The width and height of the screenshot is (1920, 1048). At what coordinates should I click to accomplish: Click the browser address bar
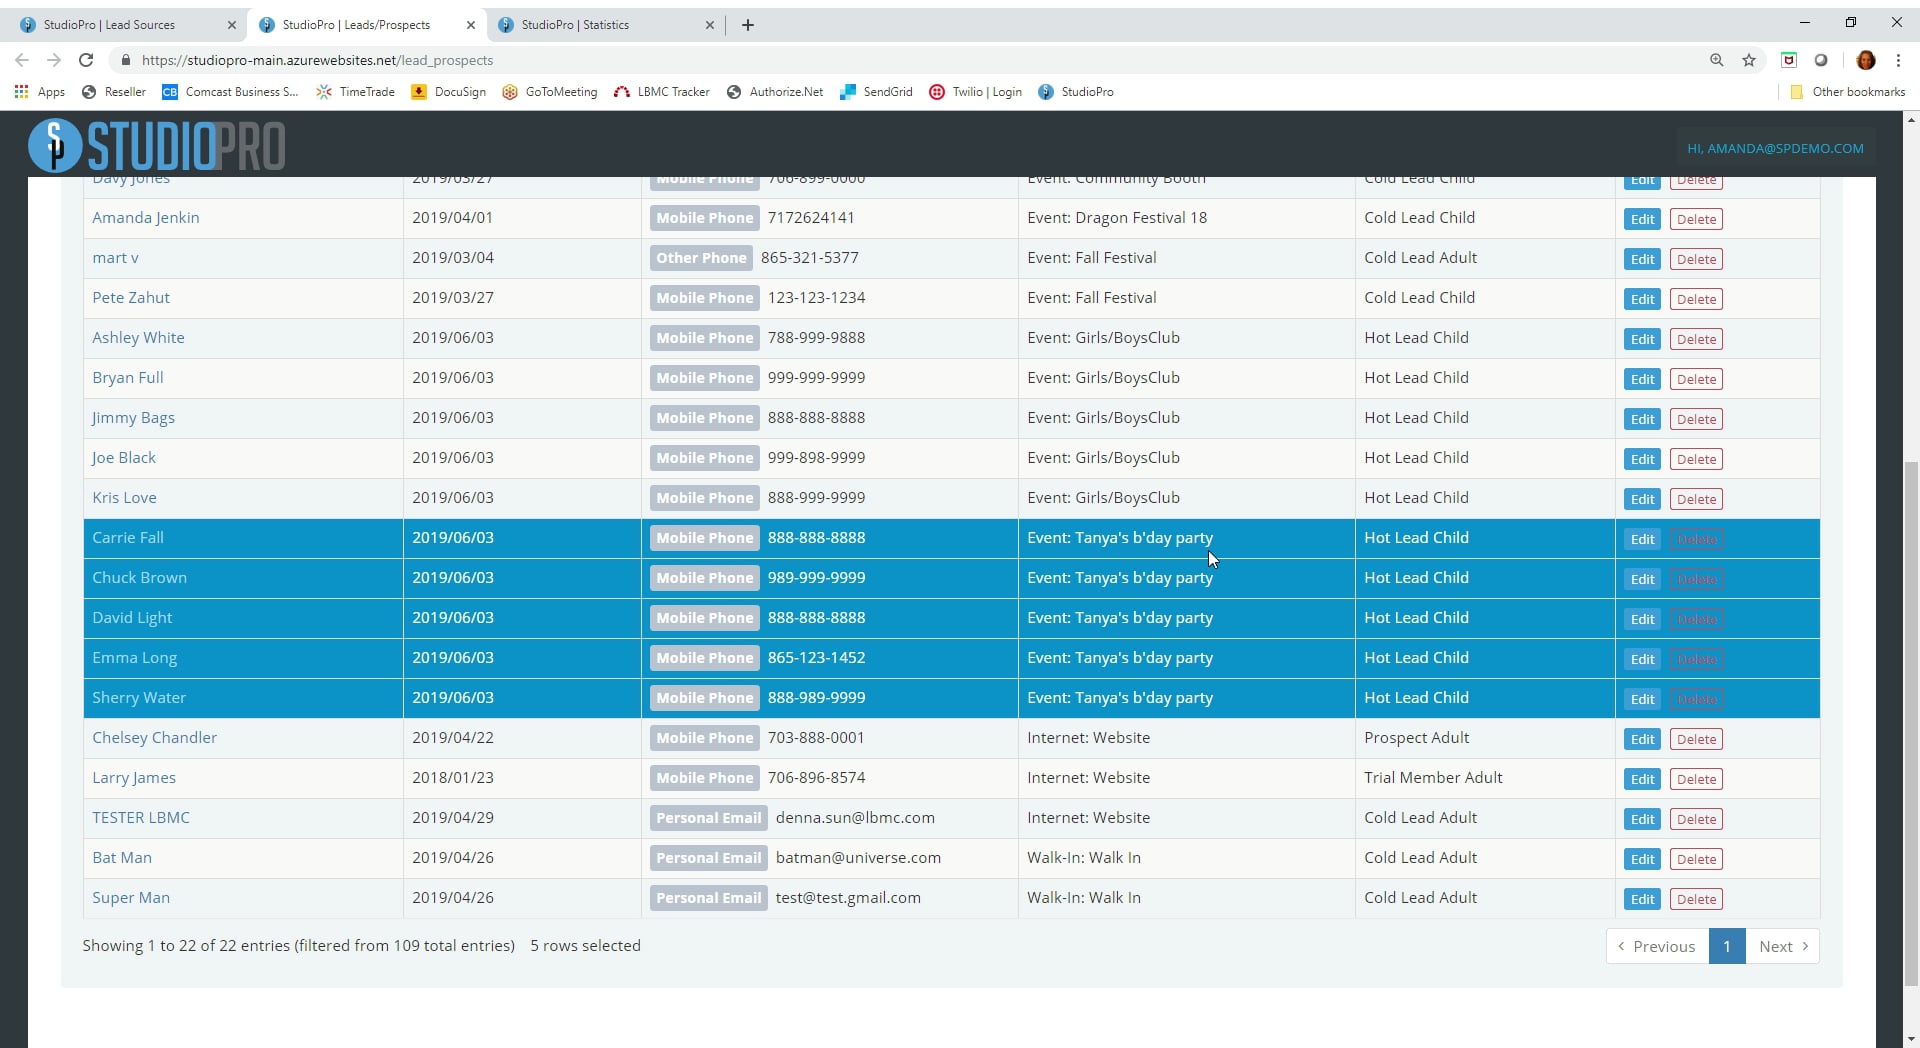click(900, 60)
